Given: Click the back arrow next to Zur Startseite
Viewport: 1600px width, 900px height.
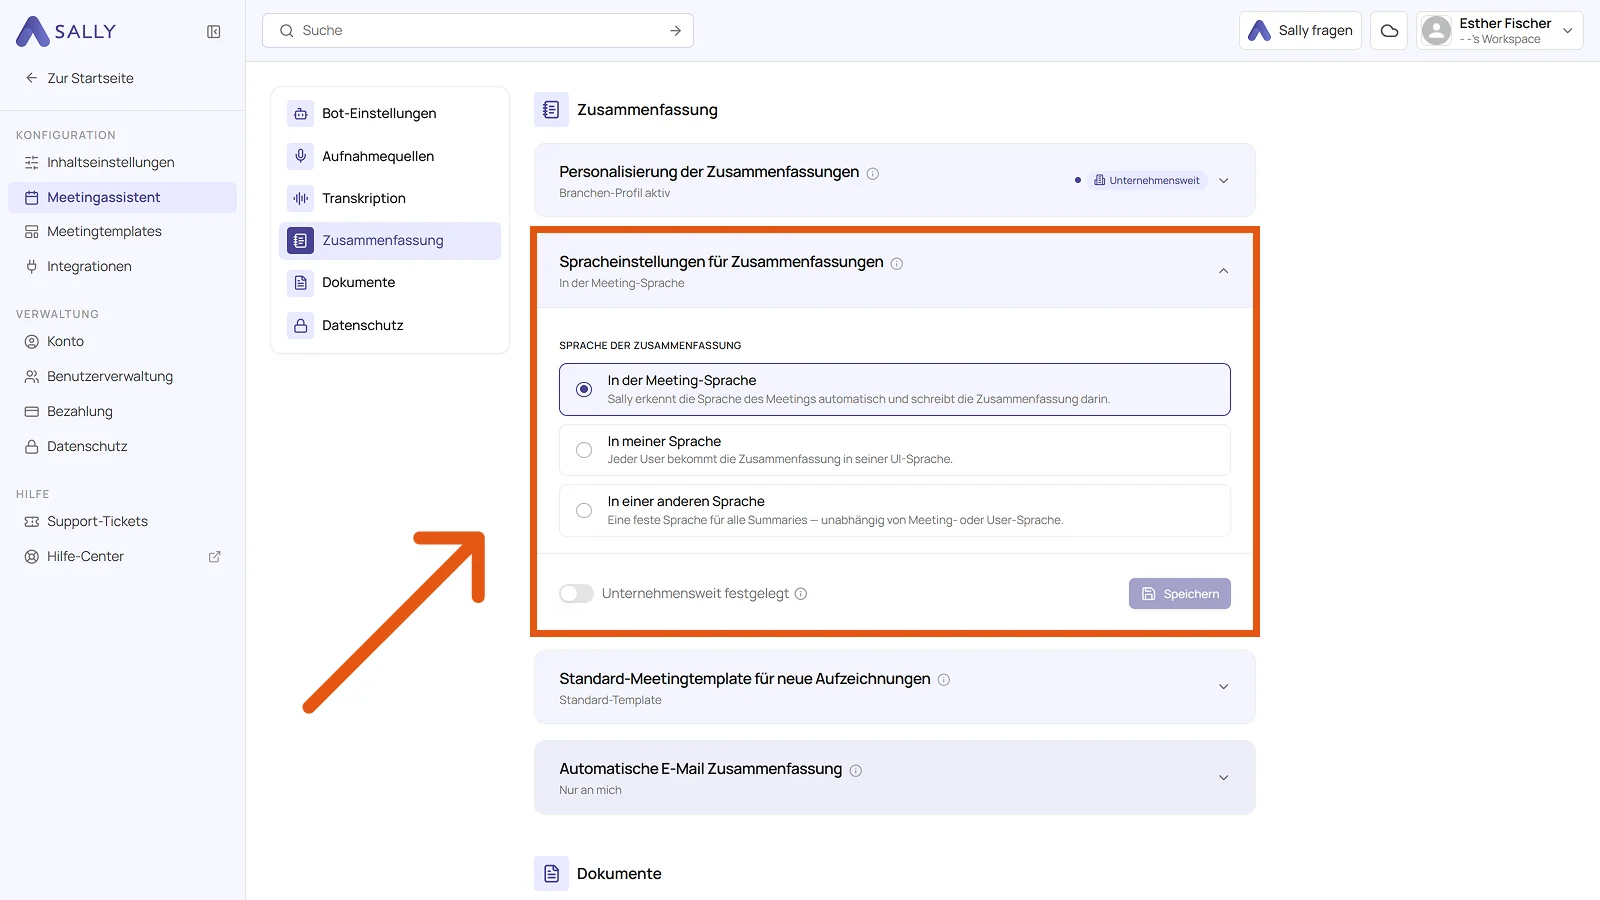Looking at the screenshot, I should (x=32, y=78).
